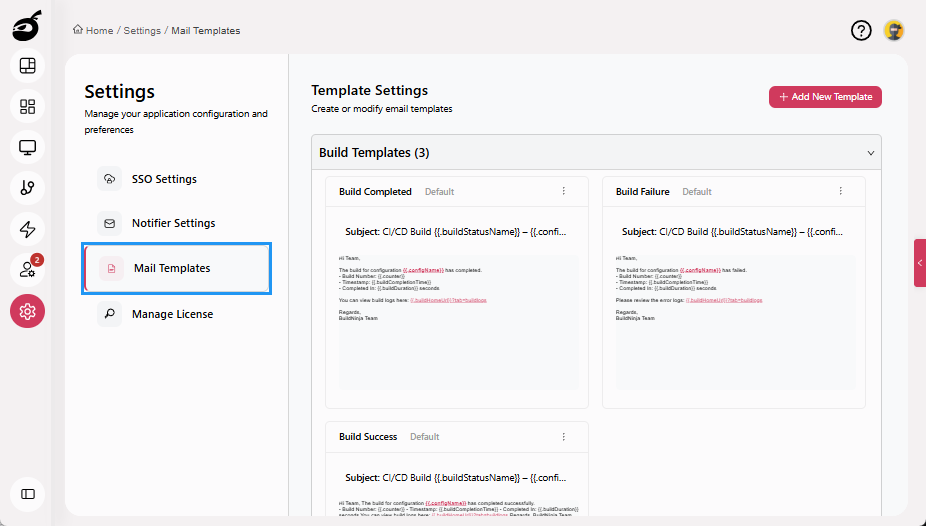Click the Manage License key icon
Image resolution: width=926 pixels, height=526 pixels.
click(x=109, y=314)
